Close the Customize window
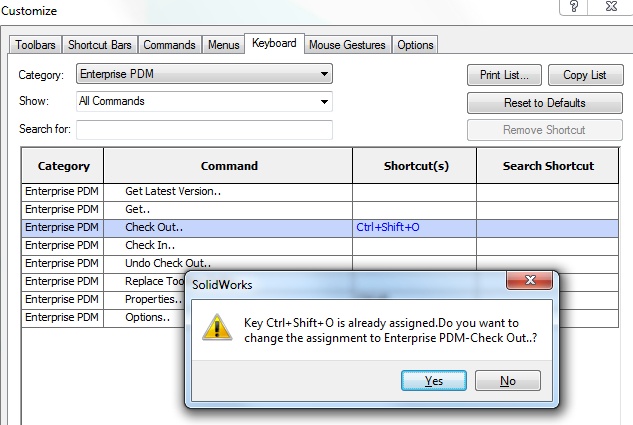 coord(611,6)
